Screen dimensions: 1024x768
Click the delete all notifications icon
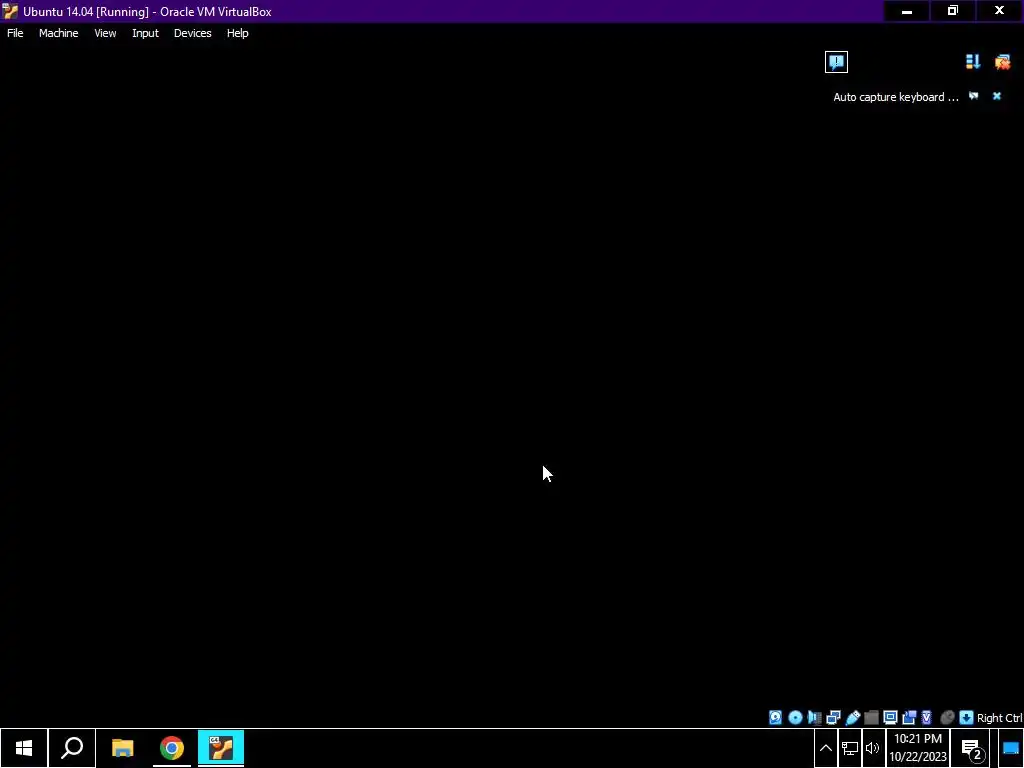[x=1002, y=61]
